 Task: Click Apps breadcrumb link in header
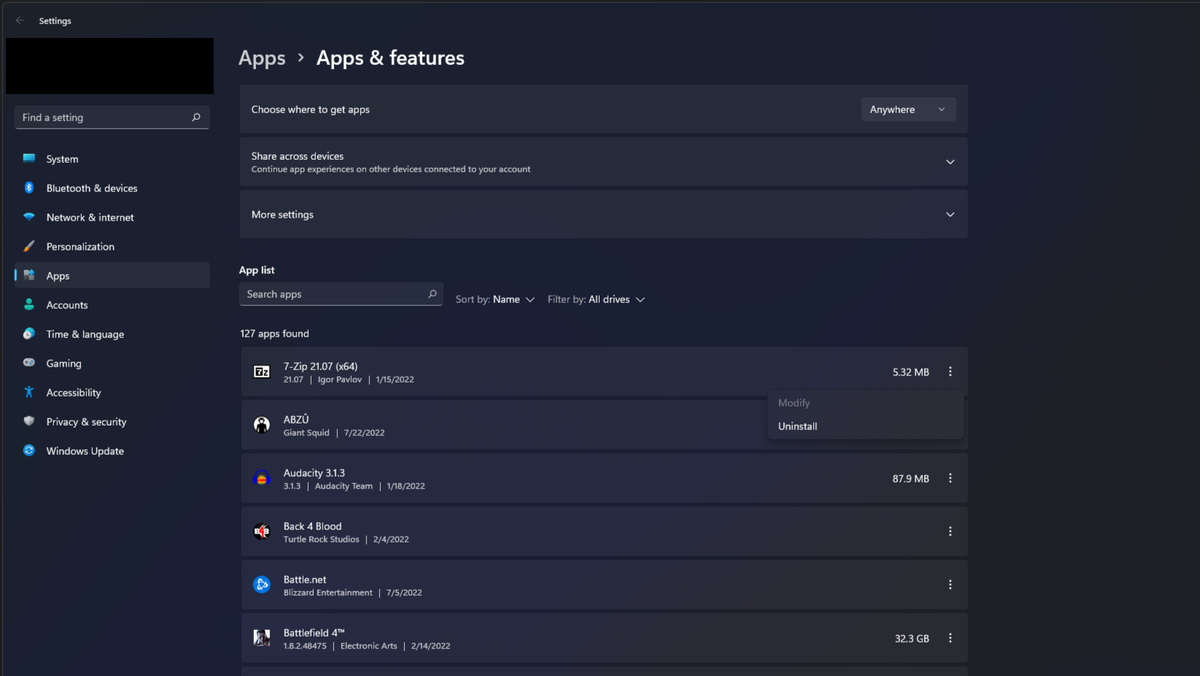coord(262,58)
